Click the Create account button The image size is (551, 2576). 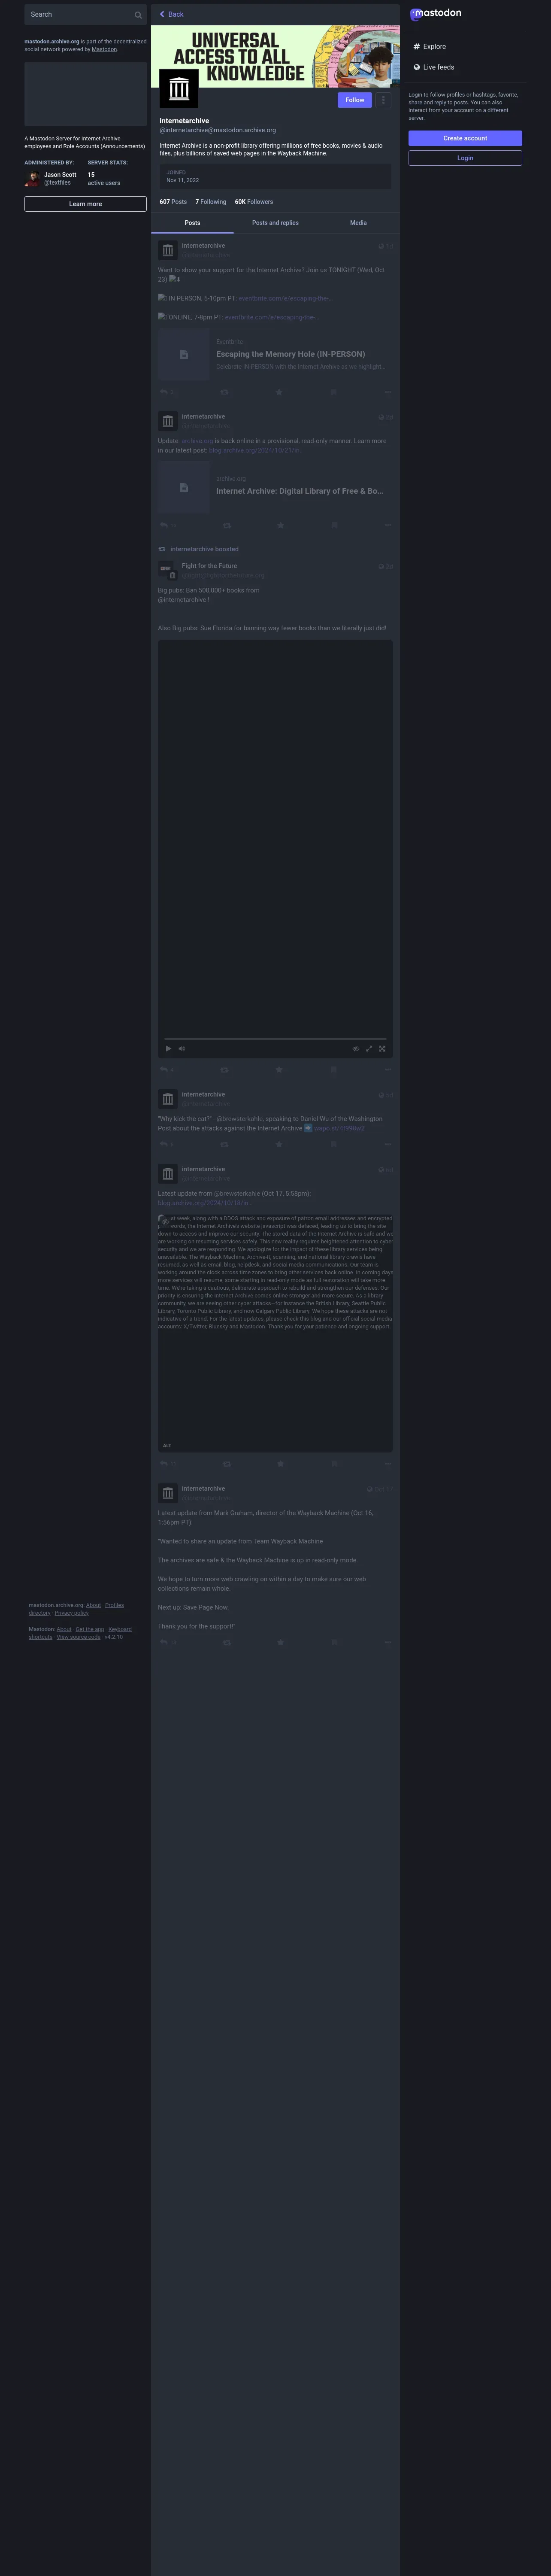pos(465,138)
